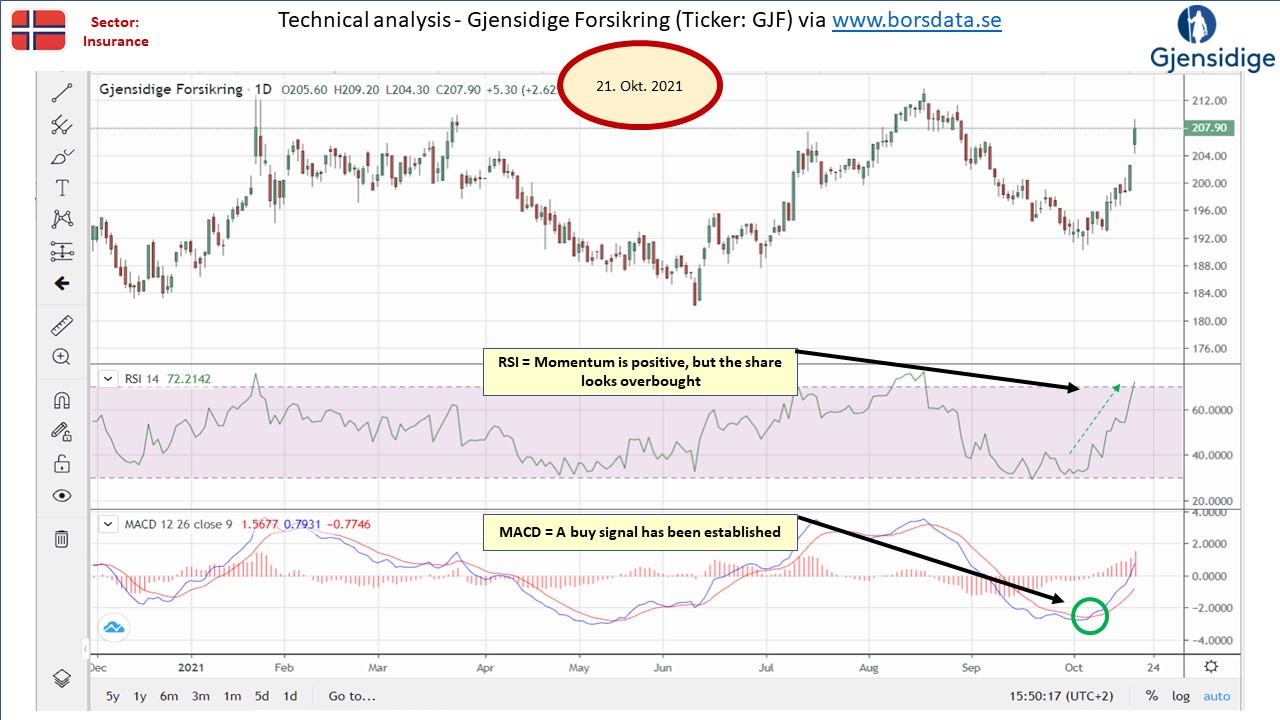
Task: Select the pitchfork tool
Action: tap(62, 125)
